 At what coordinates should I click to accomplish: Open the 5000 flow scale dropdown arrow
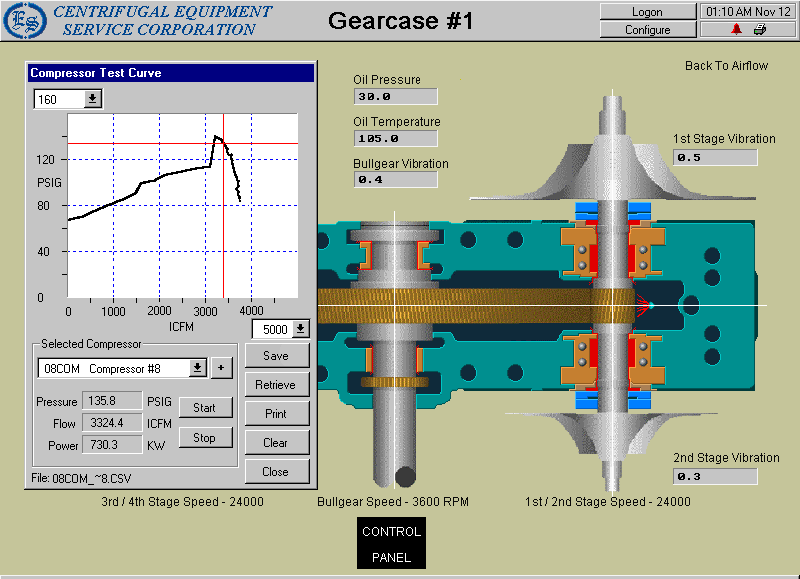coord(301,329)
